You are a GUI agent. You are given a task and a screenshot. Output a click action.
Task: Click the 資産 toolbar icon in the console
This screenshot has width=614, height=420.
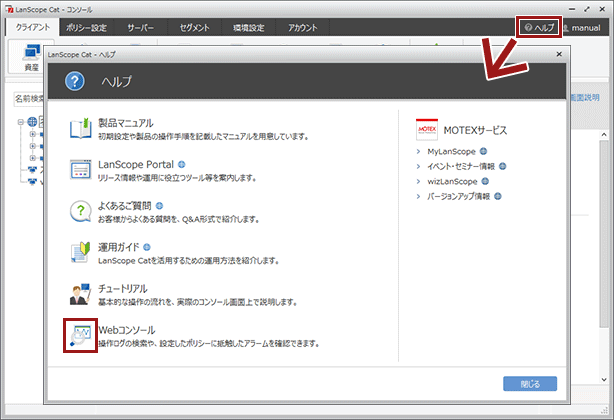[x=31, y=57]
